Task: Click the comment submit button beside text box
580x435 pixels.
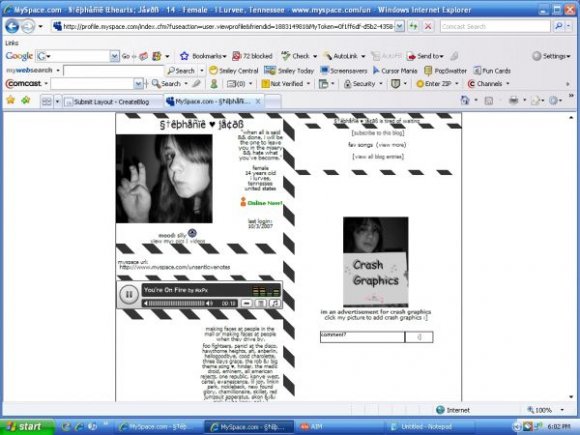Action: (419, 337)
